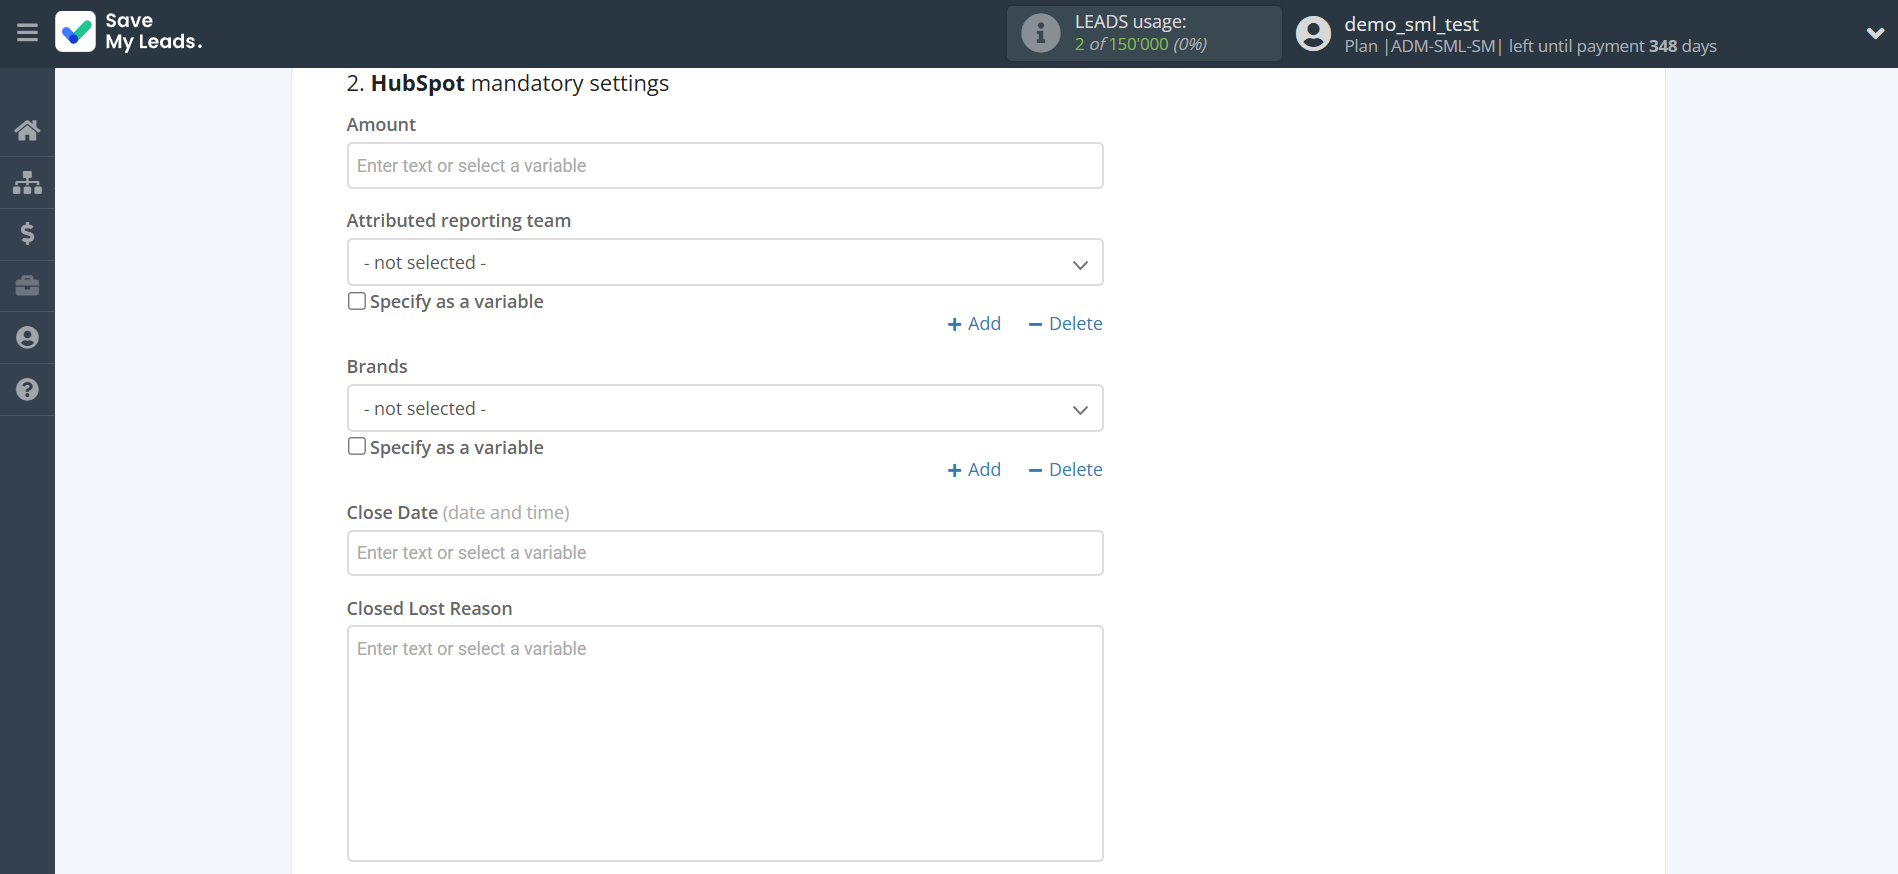Focus the Amount input field
This screenshot has height=874, width=1898.
pos(724,166)
